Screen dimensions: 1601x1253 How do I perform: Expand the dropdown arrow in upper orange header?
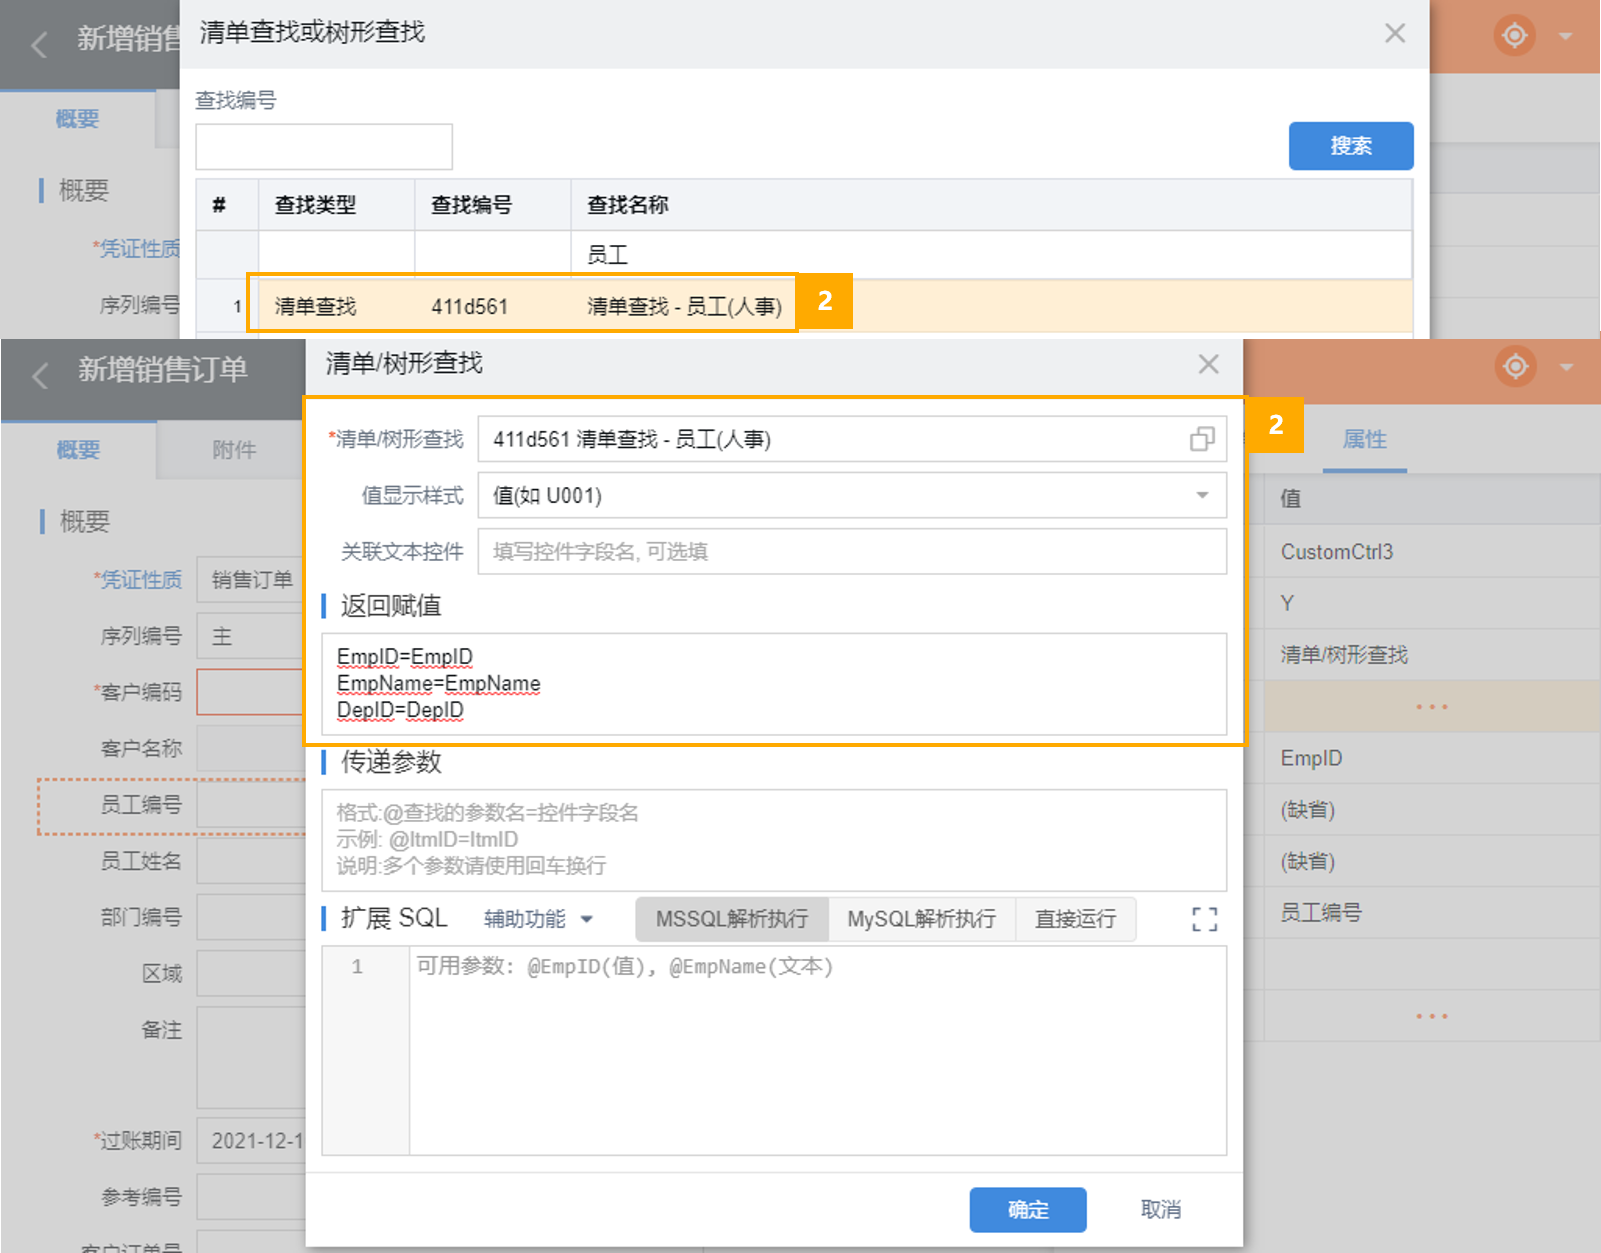coord(1566,37)
